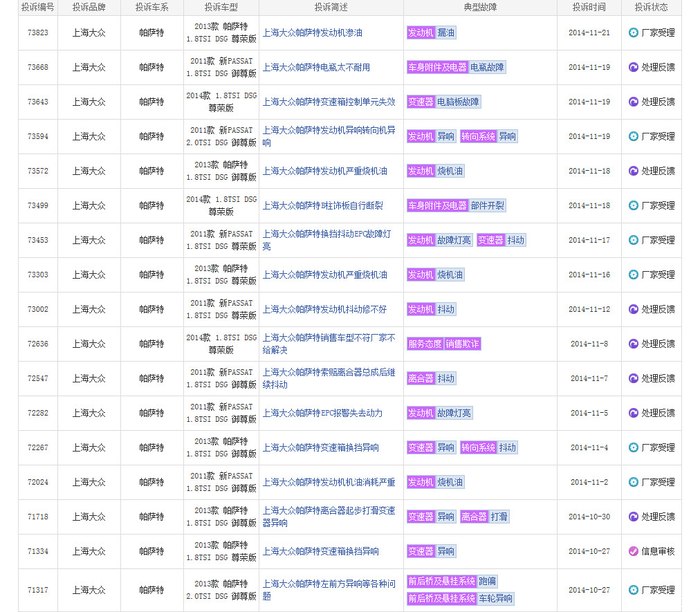Click the 处理反馈 status icon for complaint 73668
The image size is (700, 612).
[x=633, y=68]
